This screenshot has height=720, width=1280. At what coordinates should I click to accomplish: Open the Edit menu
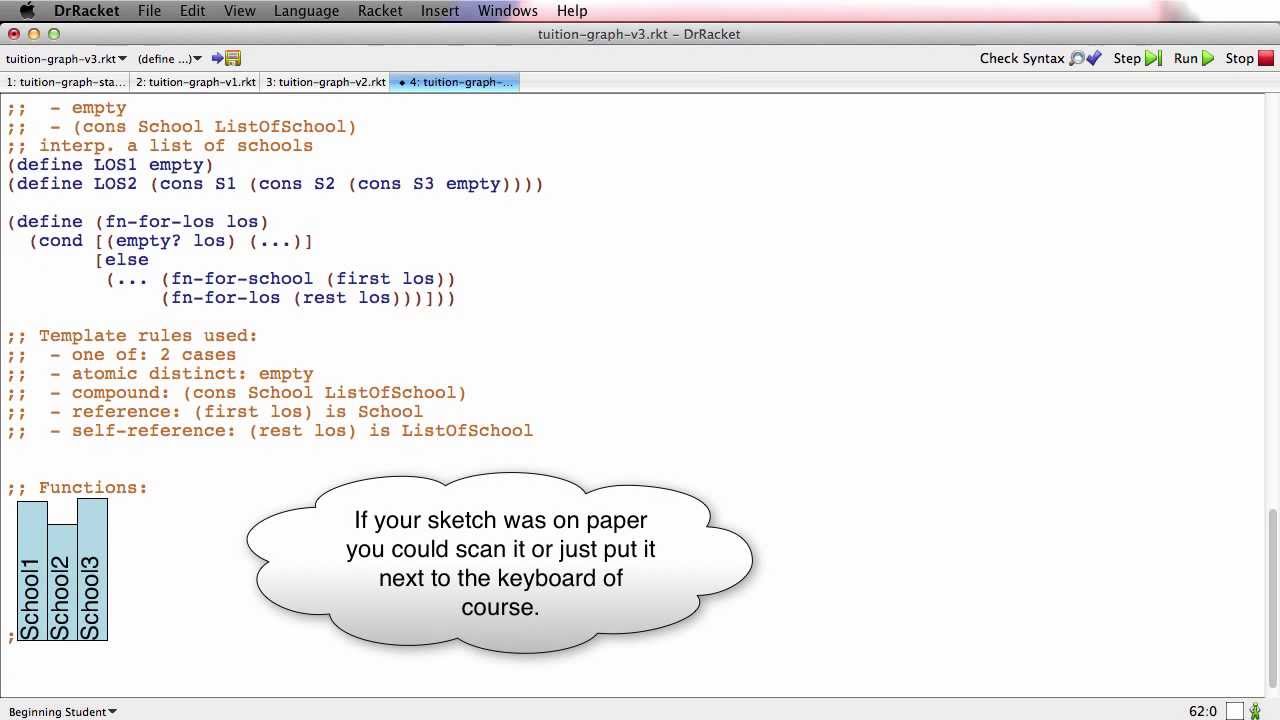(192, 11)
